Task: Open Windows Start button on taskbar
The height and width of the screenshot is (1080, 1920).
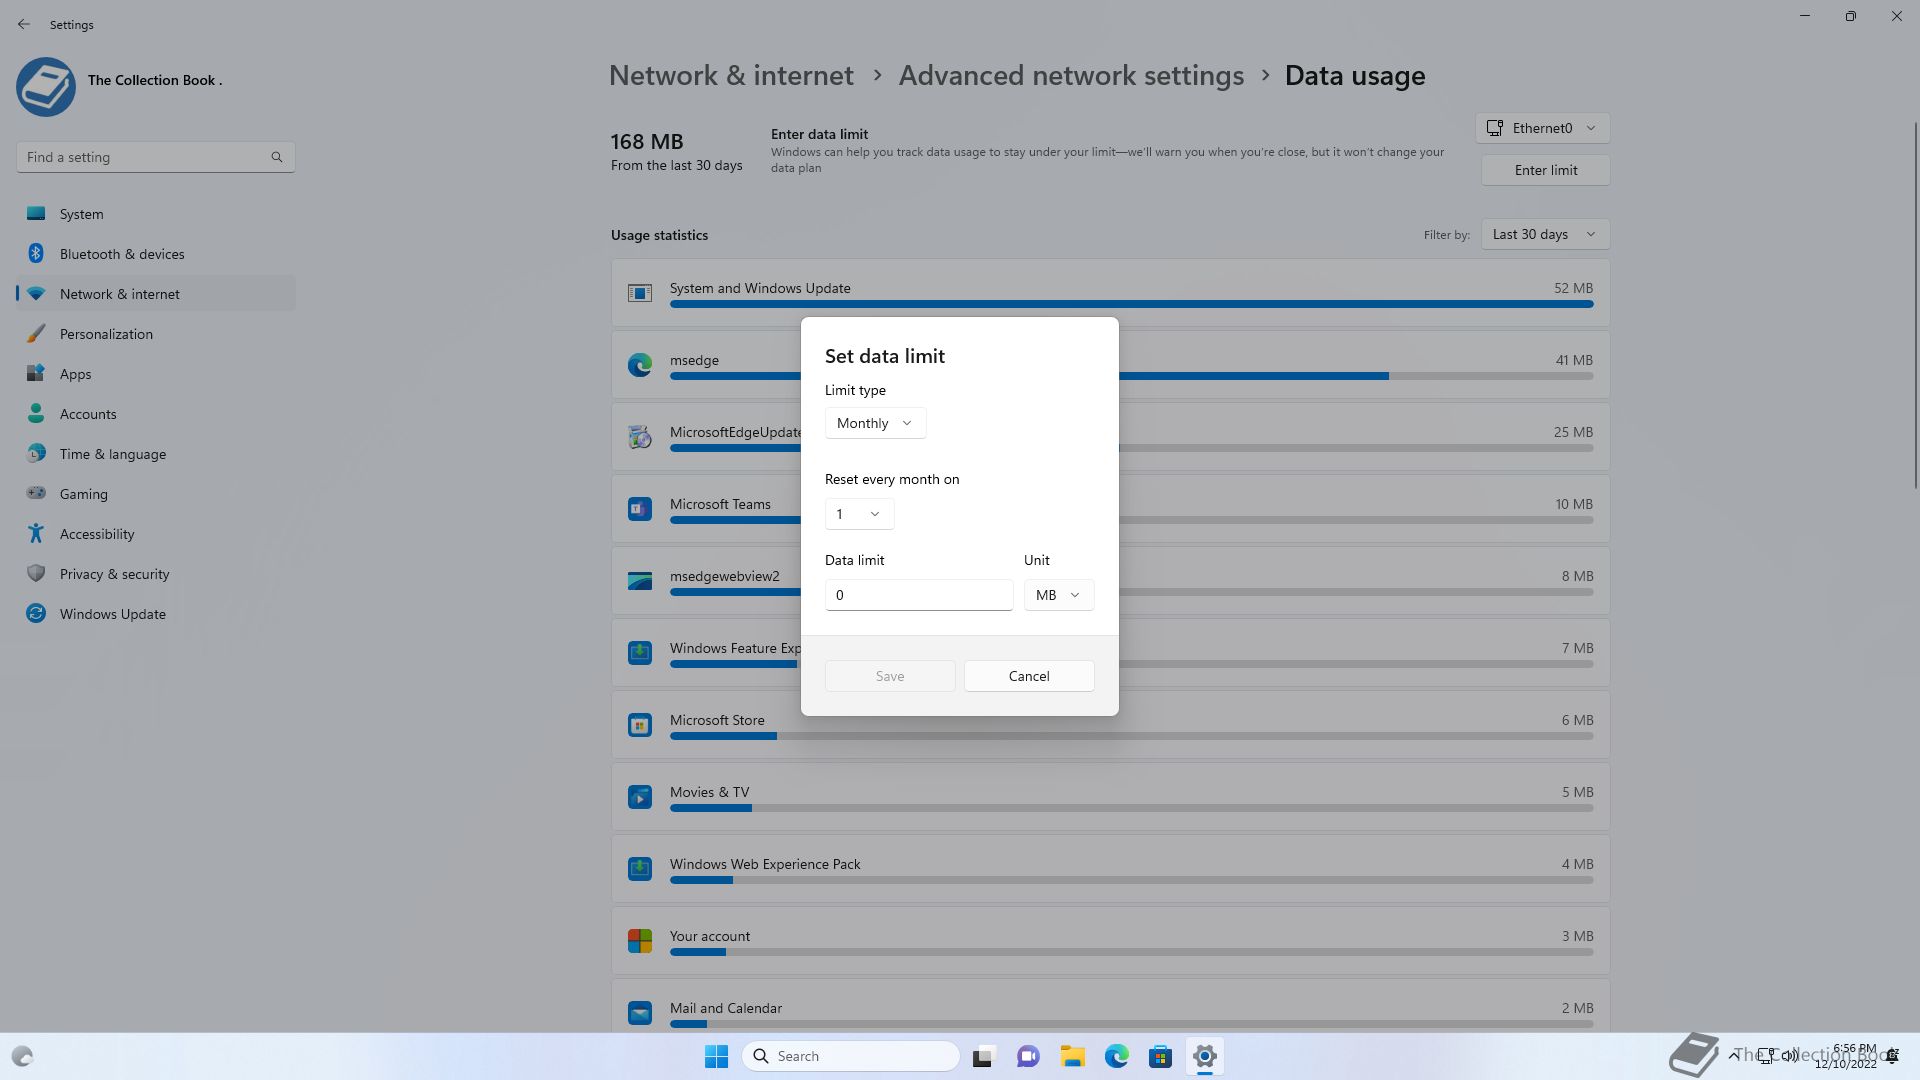Action: coord(716,1056)
